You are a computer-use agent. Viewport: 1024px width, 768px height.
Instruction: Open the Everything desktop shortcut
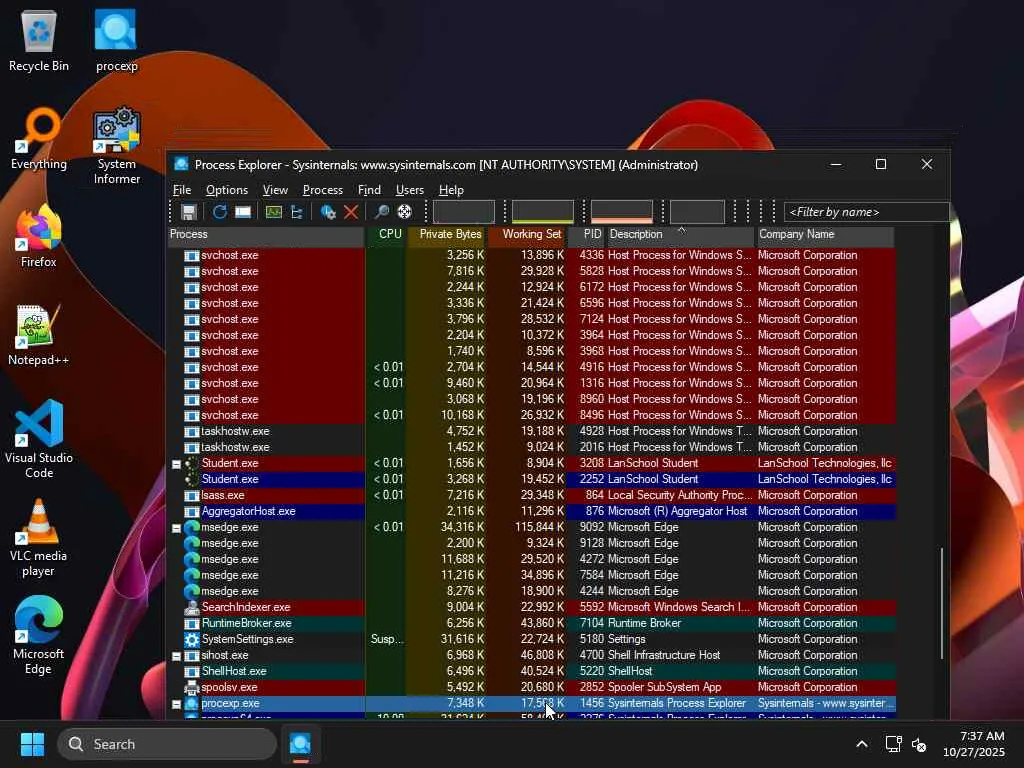click(39, 138)
